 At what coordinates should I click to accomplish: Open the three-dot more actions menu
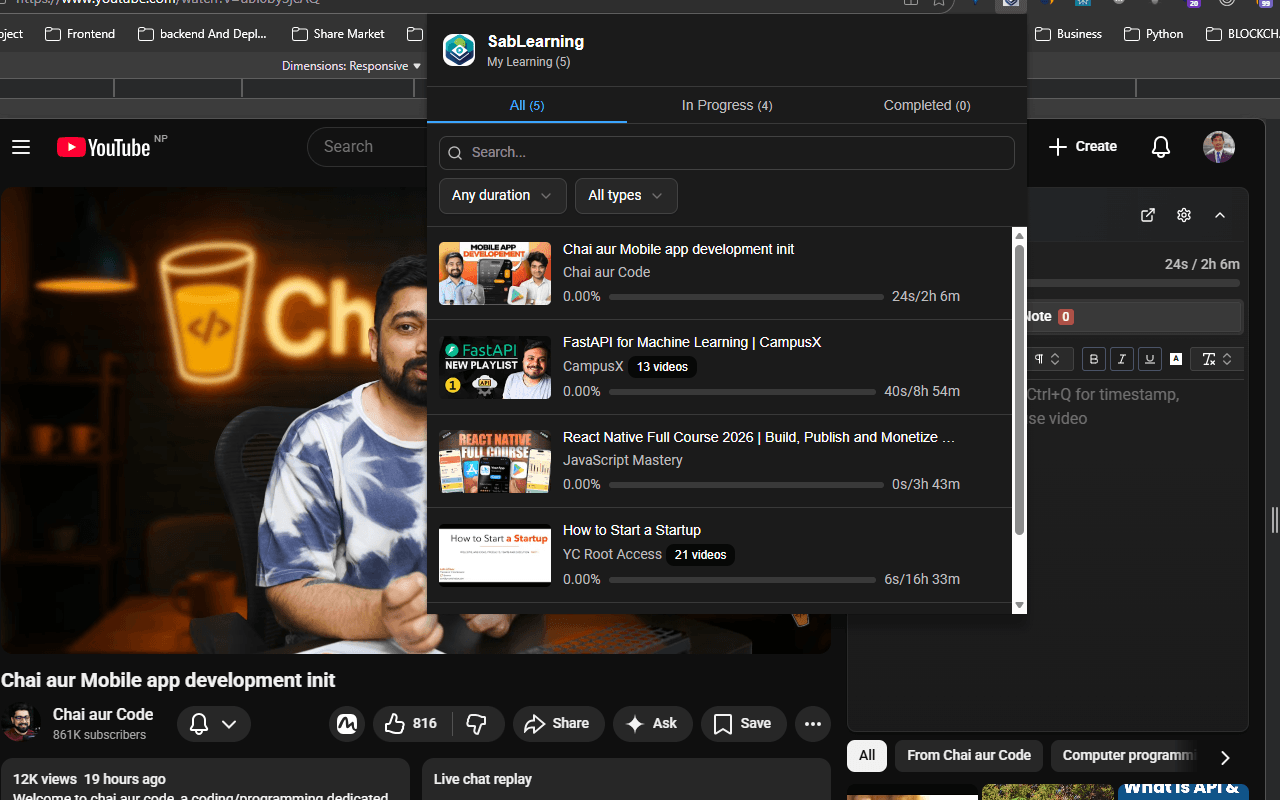pos(812,724)
